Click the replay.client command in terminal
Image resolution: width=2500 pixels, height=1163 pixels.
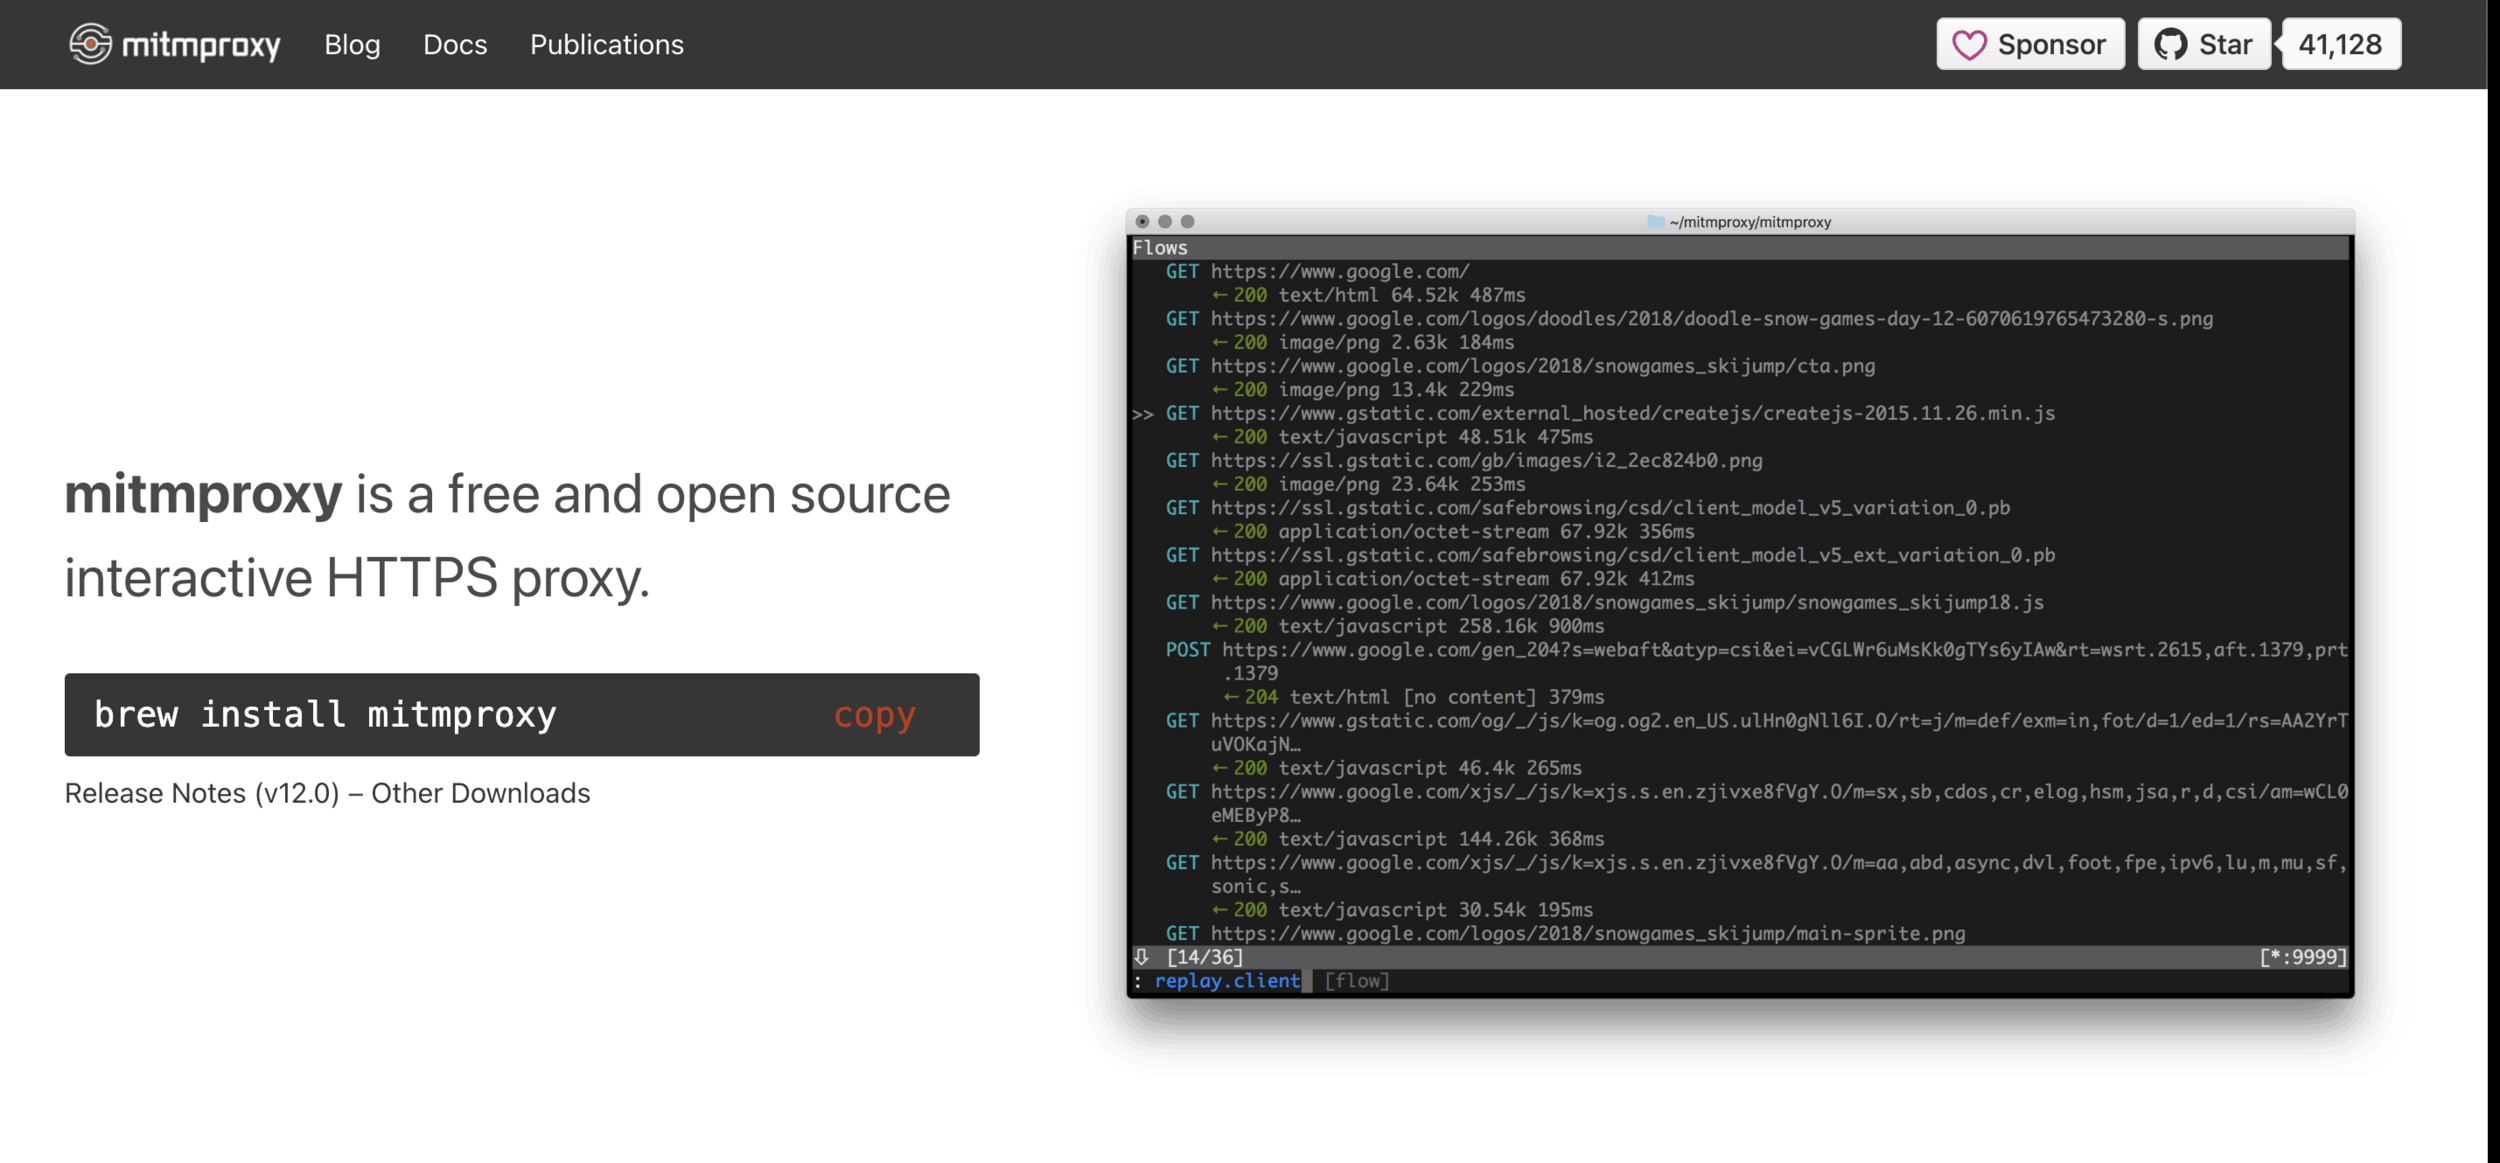tap(1227, 981)
